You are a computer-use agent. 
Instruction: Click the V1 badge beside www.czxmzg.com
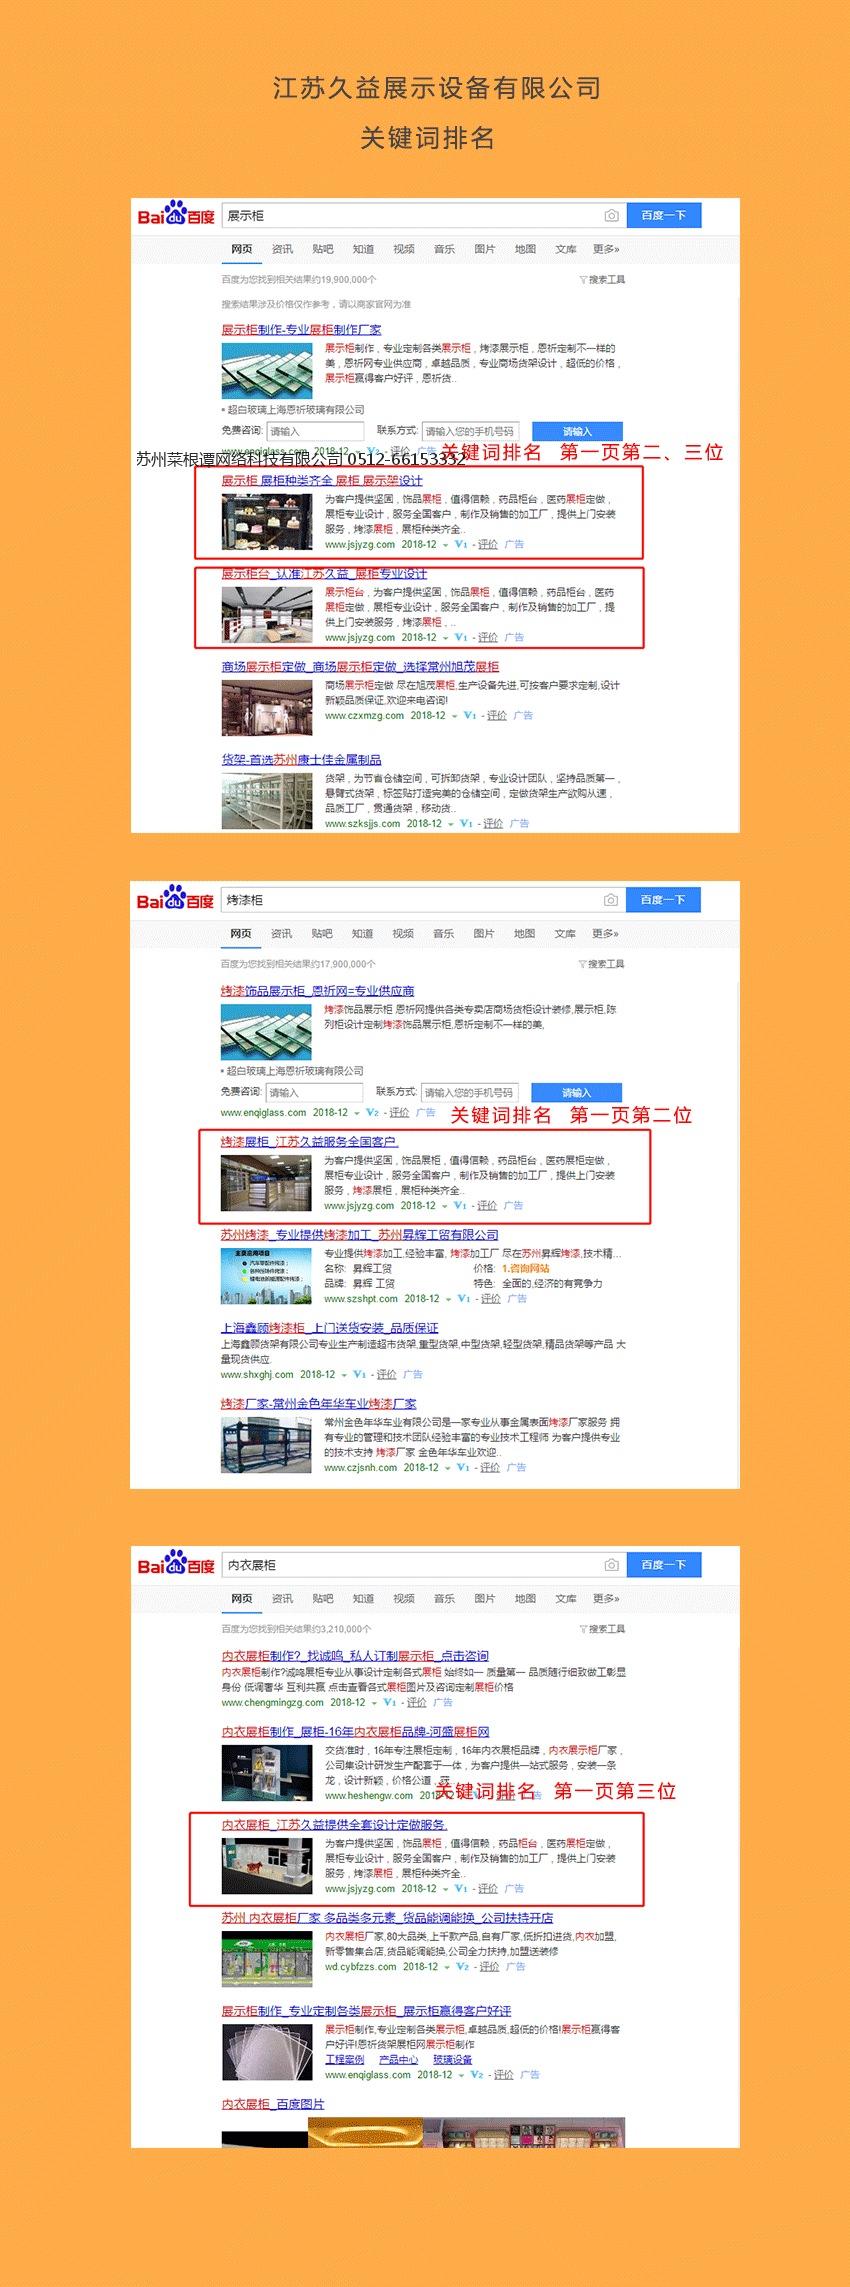[x=469, y=716]
